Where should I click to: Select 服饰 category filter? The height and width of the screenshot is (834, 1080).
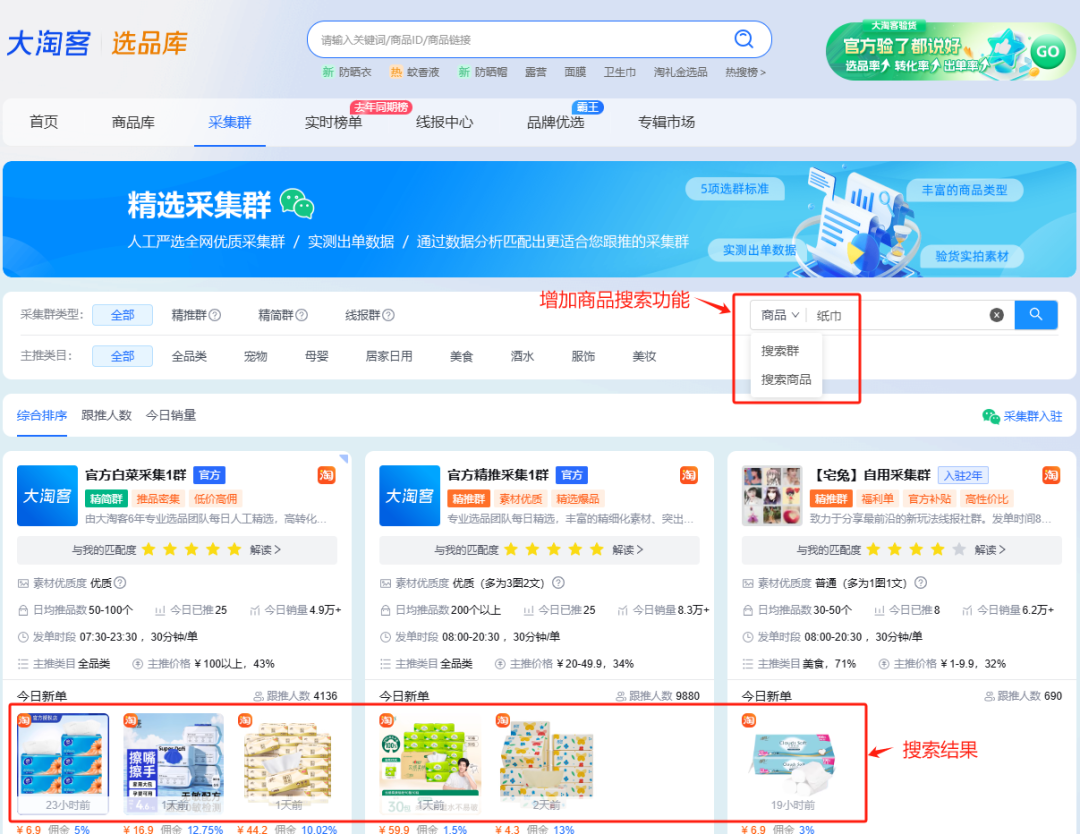[x=583, y=356]
